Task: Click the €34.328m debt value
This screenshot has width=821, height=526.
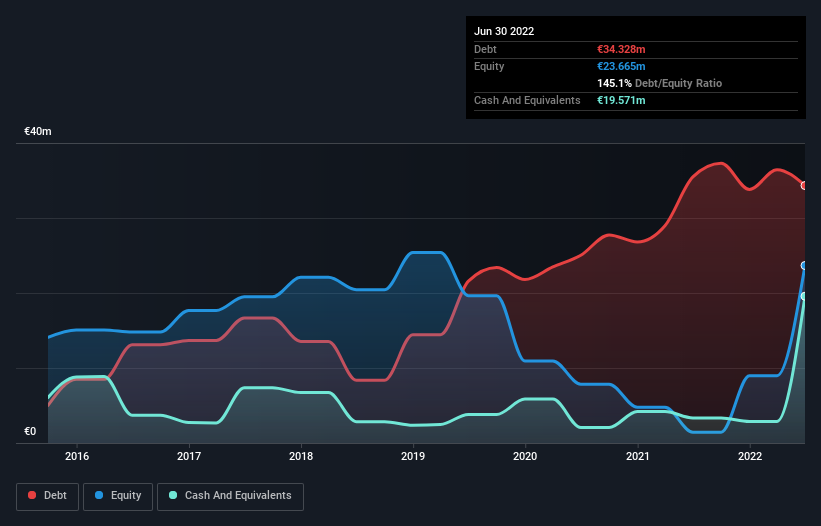Action: pyautogui.click(x=621, y=49)
